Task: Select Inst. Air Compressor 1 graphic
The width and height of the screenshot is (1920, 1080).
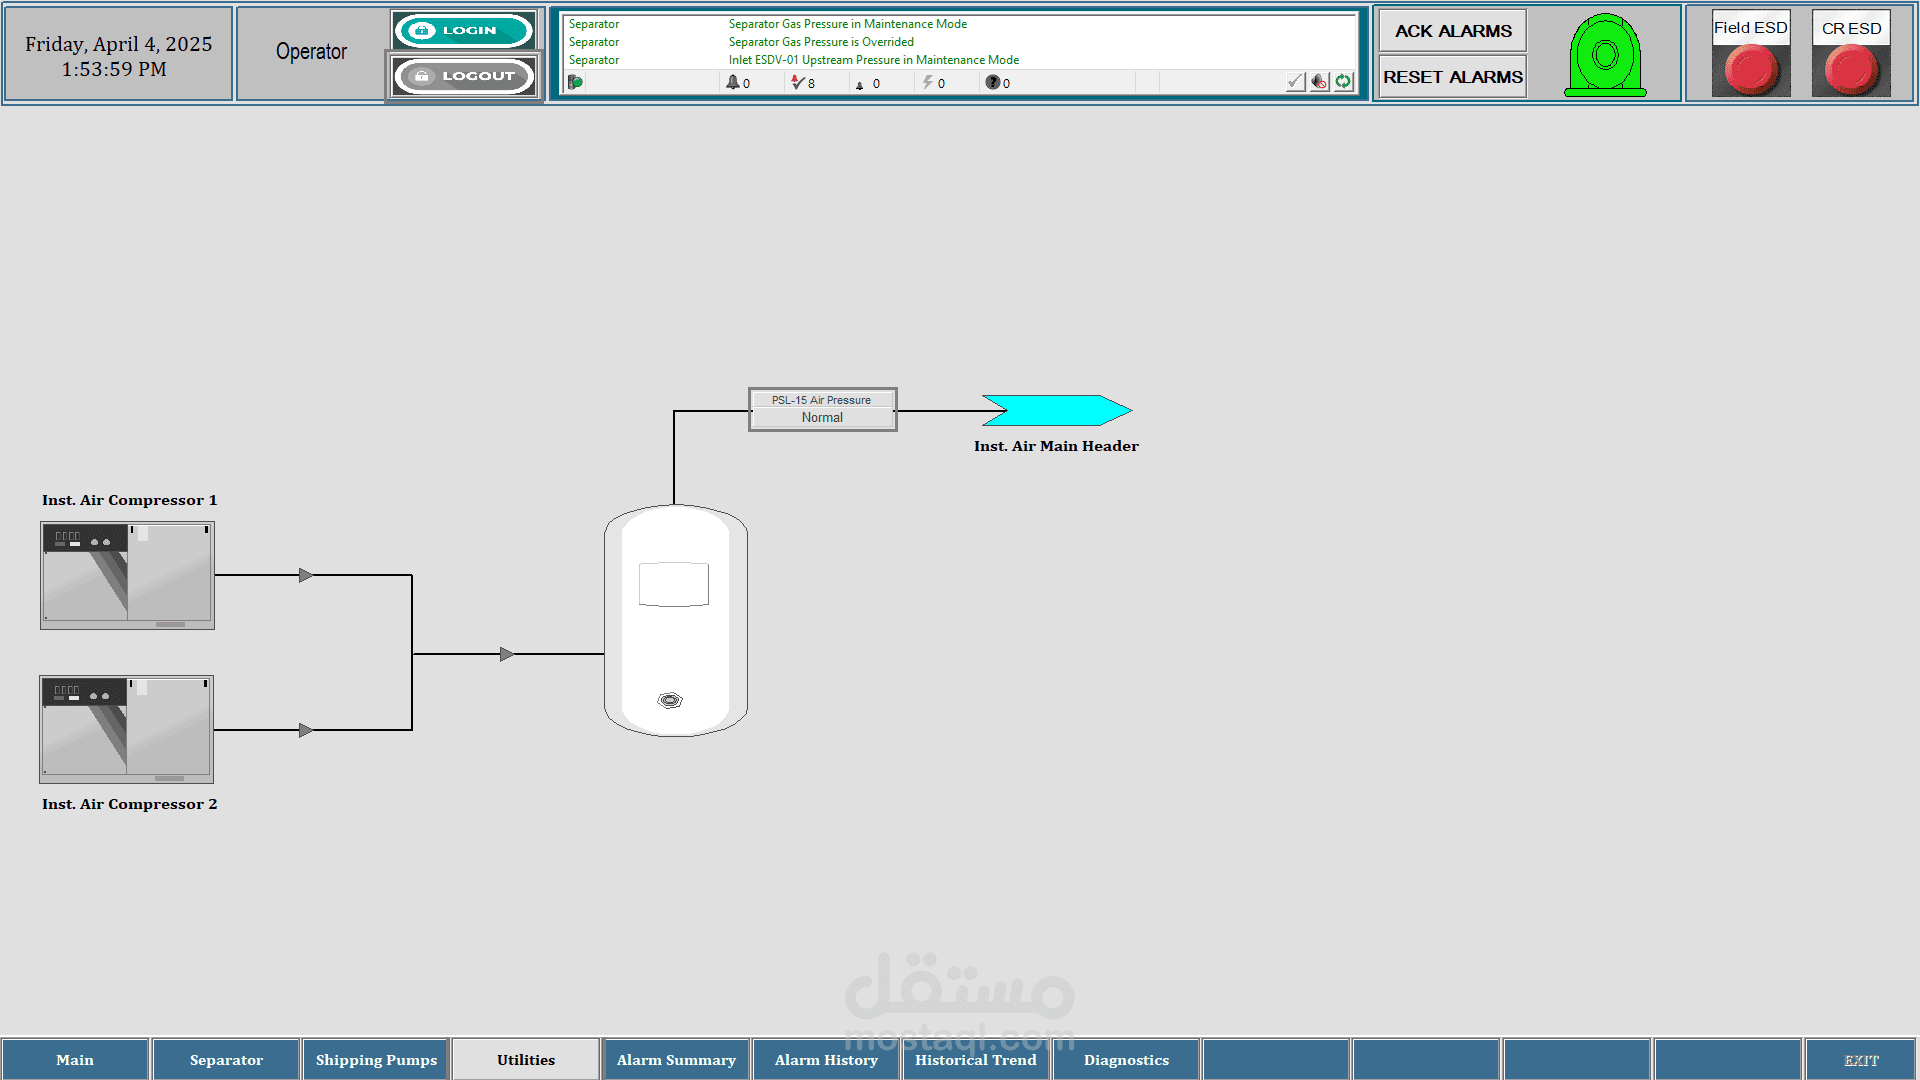Action: [x=127, y=575]
